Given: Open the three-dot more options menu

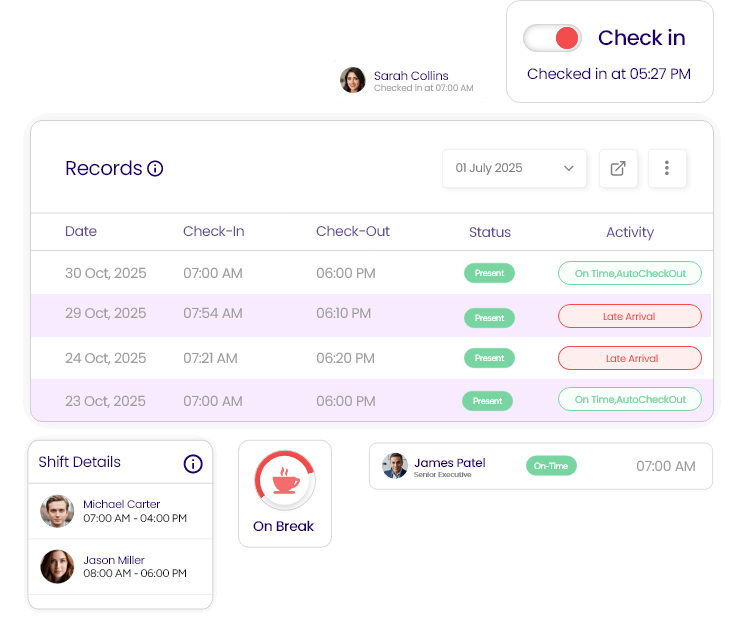Looking at the screenshot, I should pyautogui.click(x=667, y=168).
